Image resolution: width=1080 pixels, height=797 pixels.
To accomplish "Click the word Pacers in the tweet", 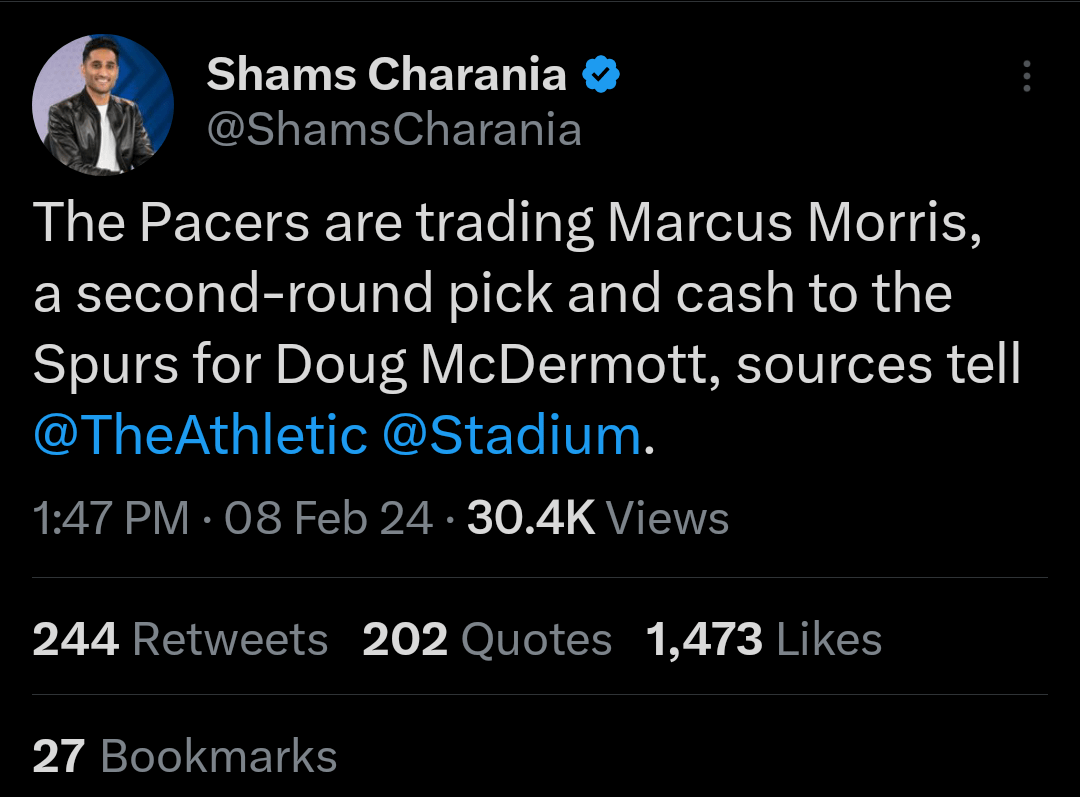I will [225, 223].
